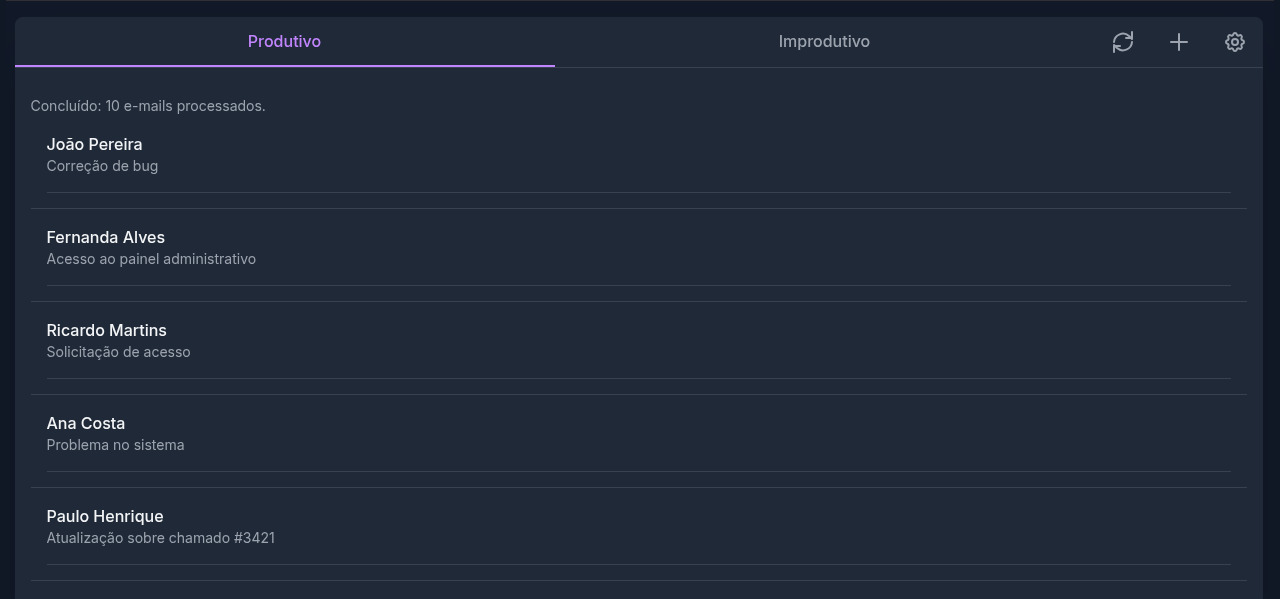Image resolution: width=1280 pixels, height=599 pixels.
Task: Open the Ricardo Martins message
Action: click(107, 330)
